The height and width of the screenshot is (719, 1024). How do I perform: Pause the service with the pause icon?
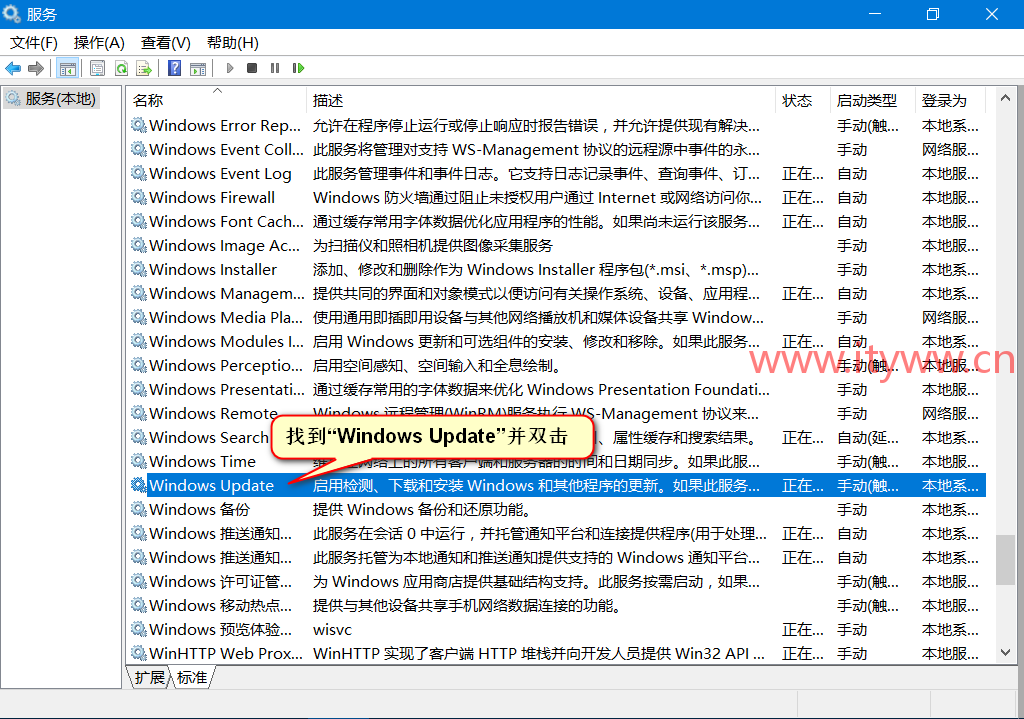[275, 68]
